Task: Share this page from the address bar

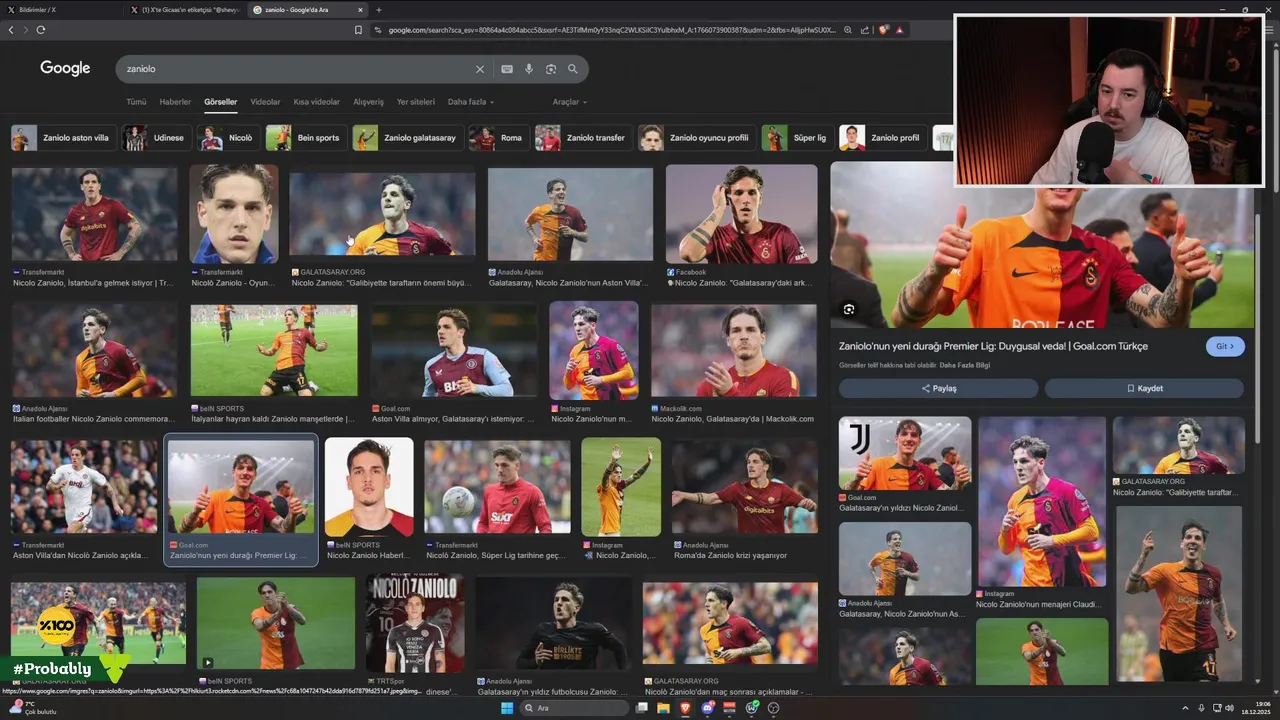Action: [x=864, y=30]
